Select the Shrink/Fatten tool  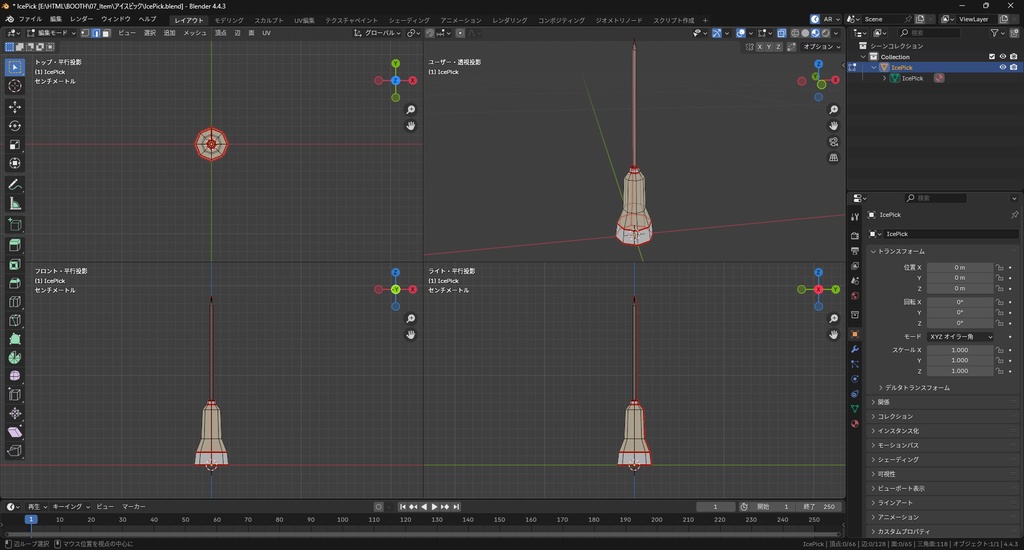point(14,413)
